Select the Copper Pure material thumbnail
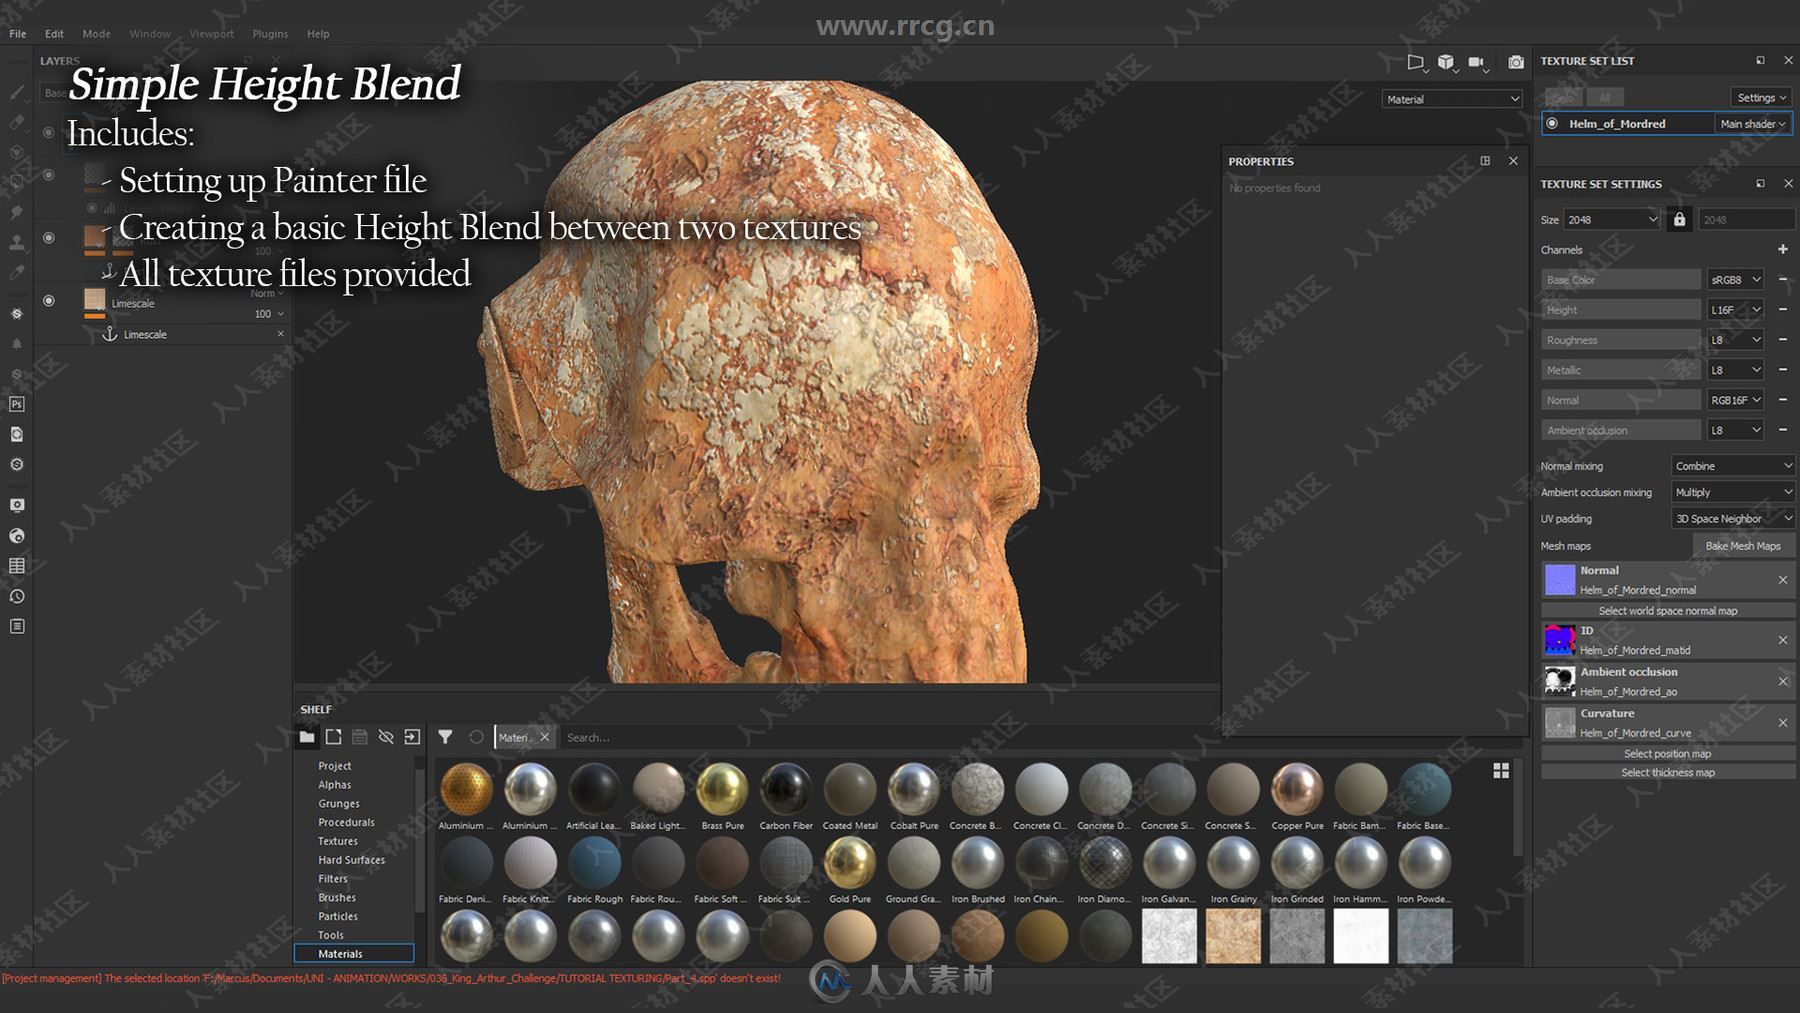 tap(1297, 790)
